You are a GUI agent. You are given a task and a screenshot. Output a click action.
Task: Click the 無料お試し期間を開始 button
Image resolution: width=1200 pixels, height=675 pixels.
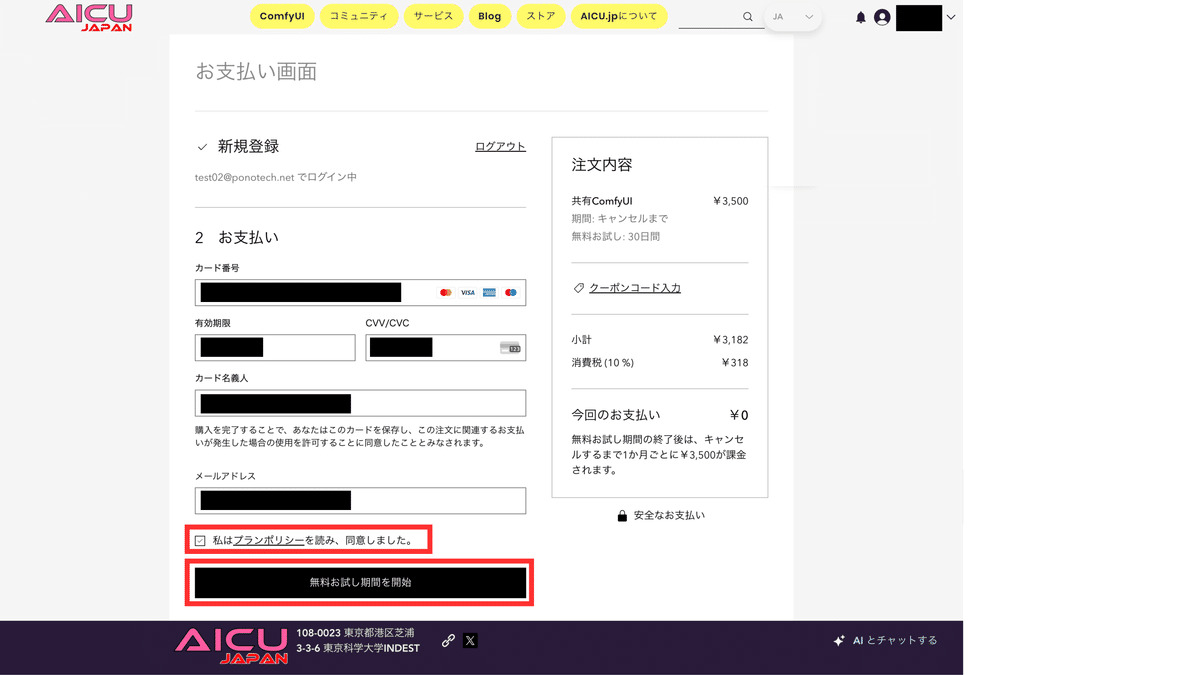pyautogui.click(x=360, y=583)
